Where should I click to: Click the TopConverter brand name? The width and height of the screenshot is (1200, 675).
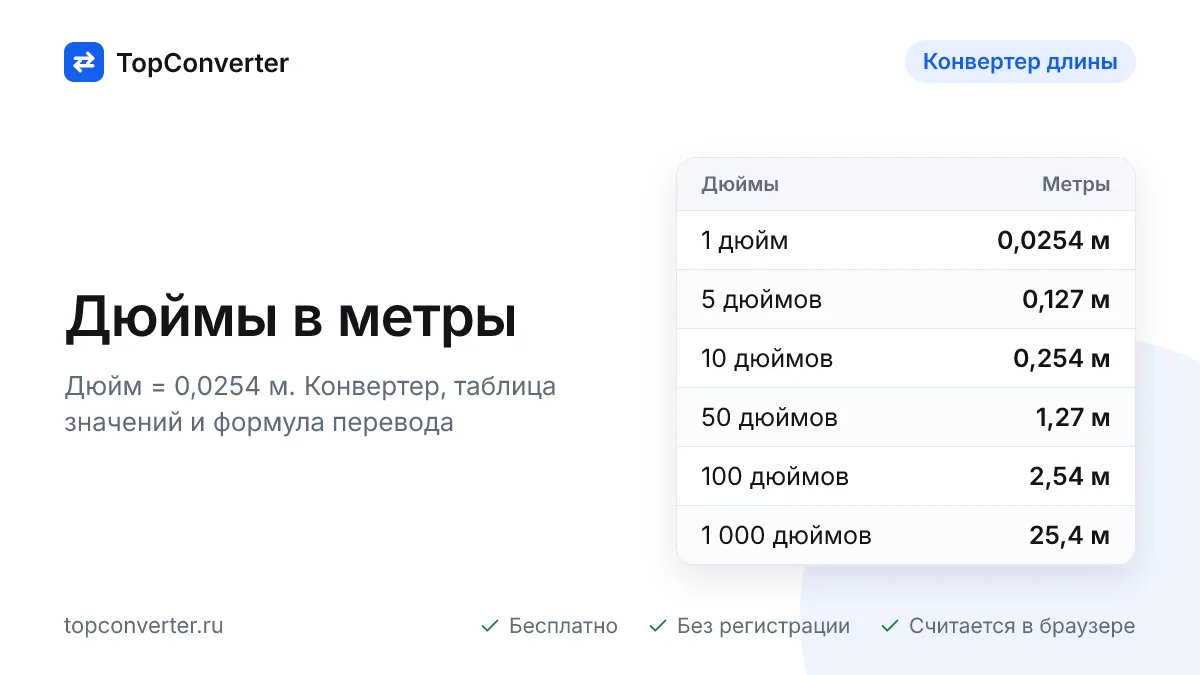(203, 63)
